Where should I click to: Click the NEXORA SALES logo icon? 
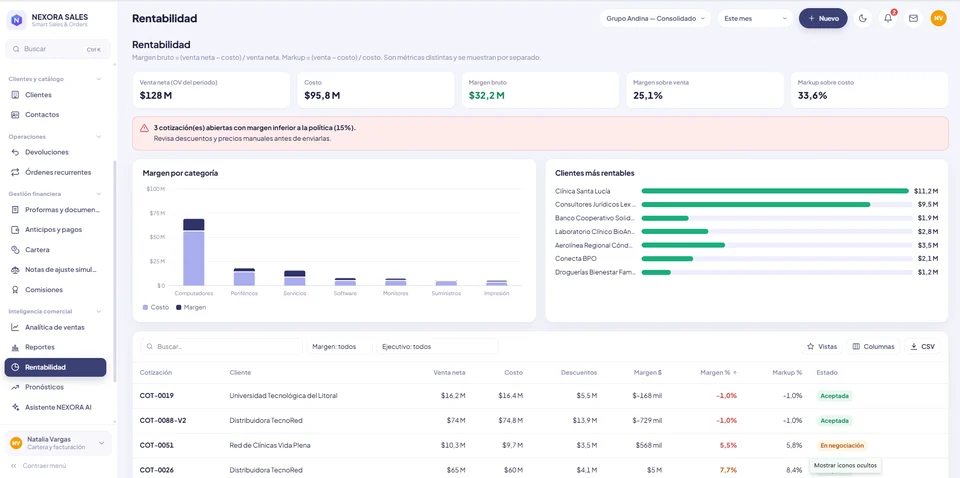(x=17, y=20)
